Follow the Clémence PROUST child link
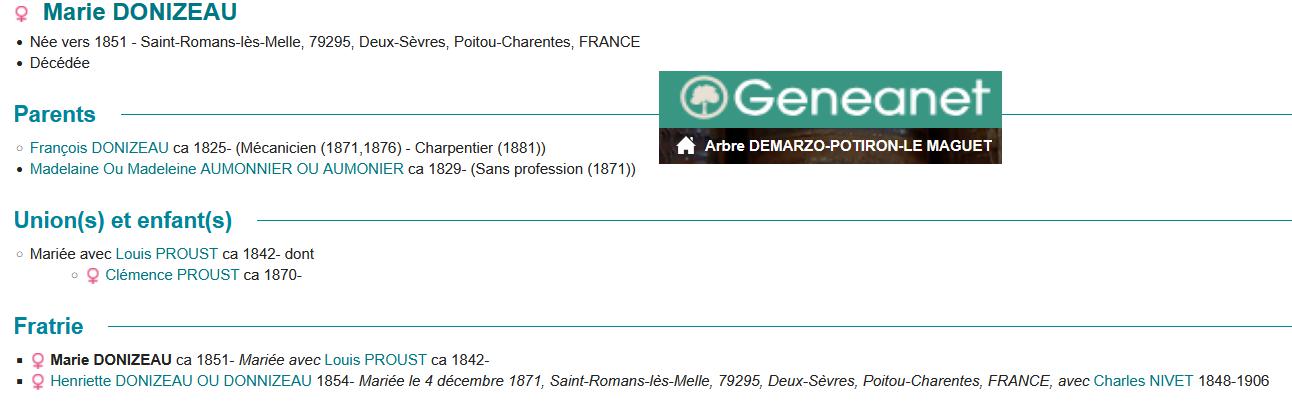Image resolution: width=1292 pixels, height=407 pixels. point(172,275)
